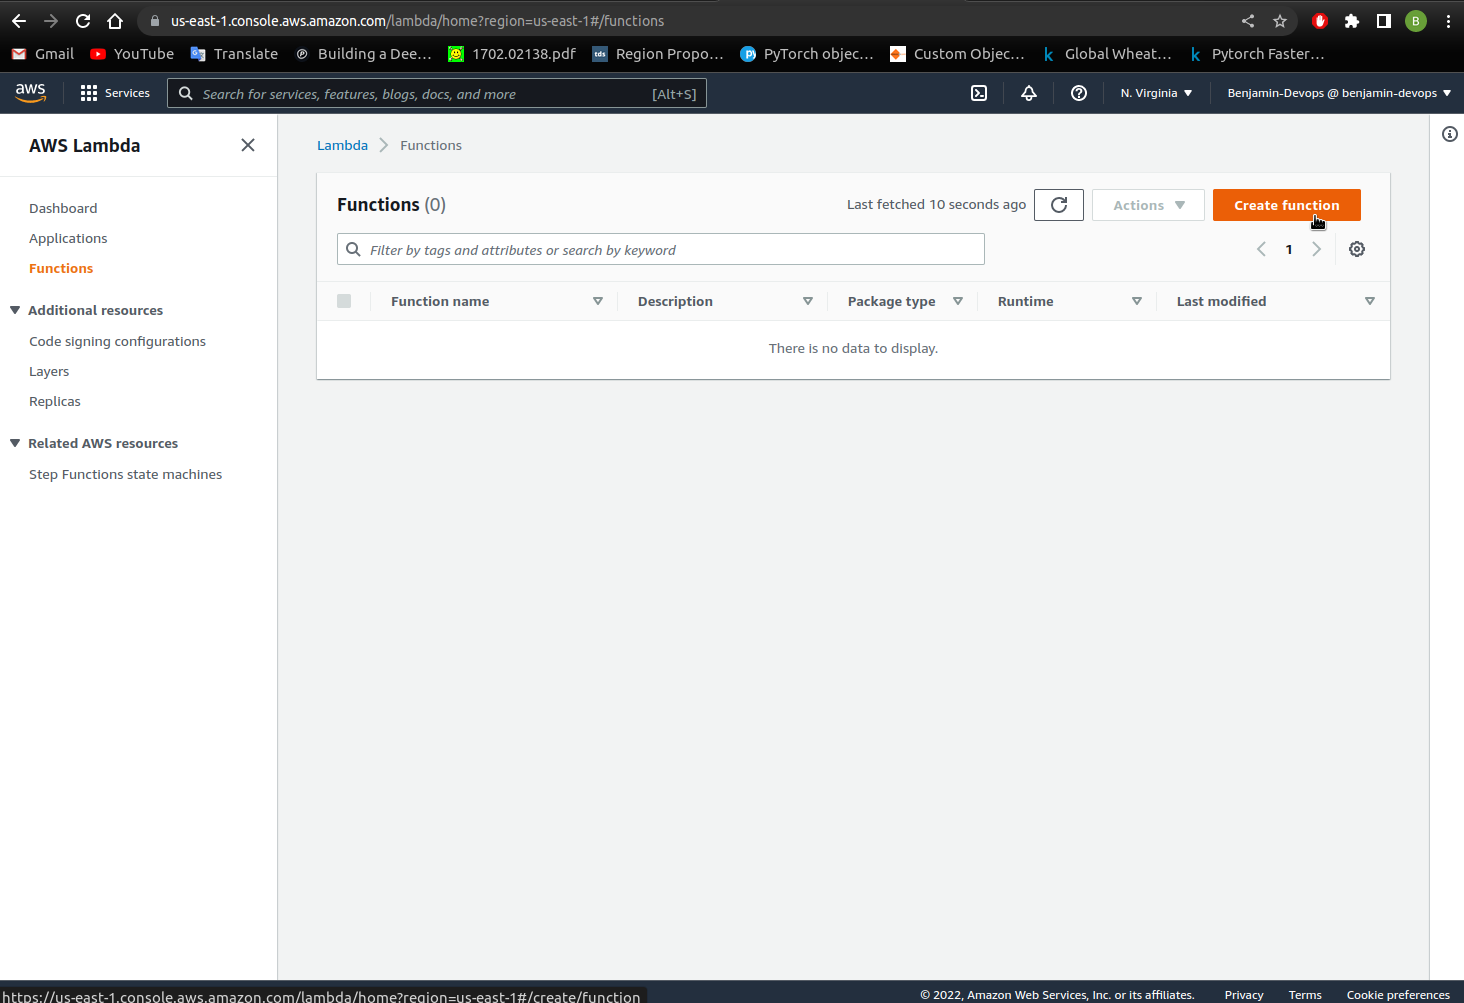Open the notifications bell

point(1029,93)
